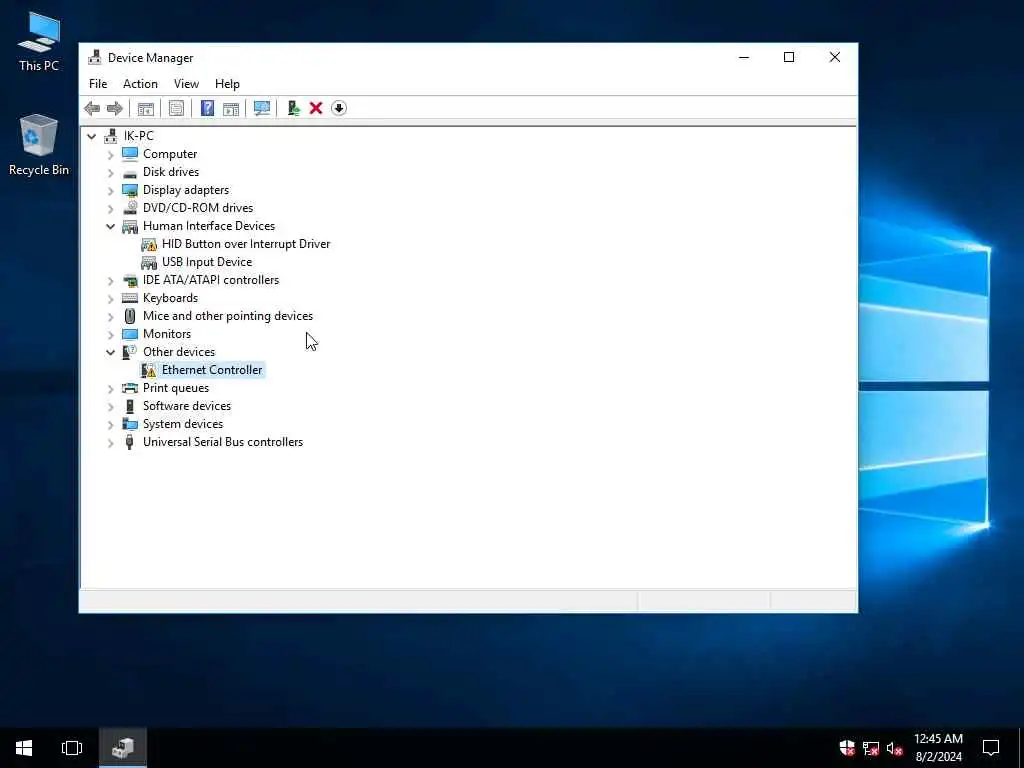The height and width of the screenshot is (768, 1024).
Task: Select the IK-PC computer name
Action: 138,136
